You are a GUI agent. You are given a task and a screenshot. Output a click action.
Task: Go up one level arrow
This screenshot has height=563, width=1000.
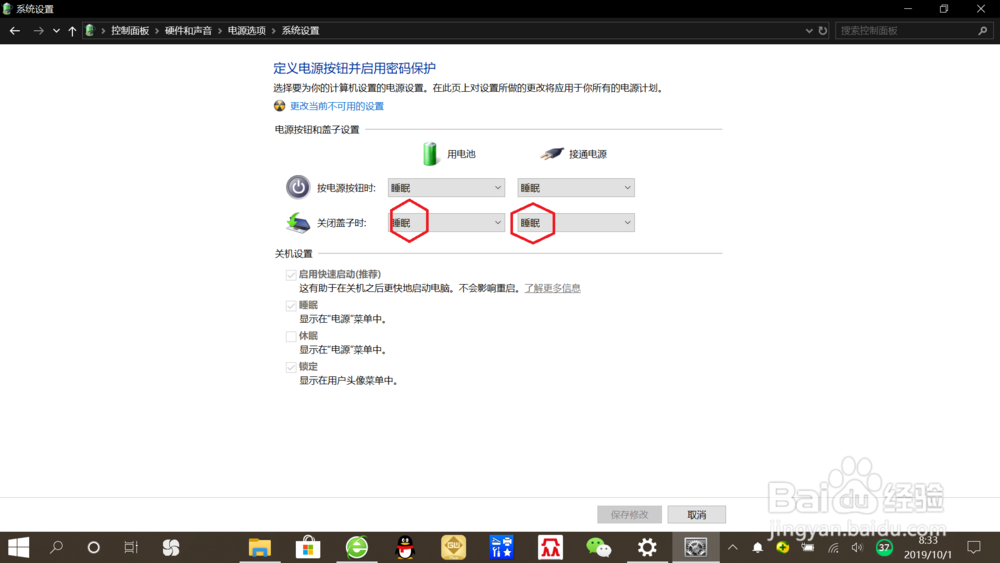pyautogui.click(x=72, y=31)
